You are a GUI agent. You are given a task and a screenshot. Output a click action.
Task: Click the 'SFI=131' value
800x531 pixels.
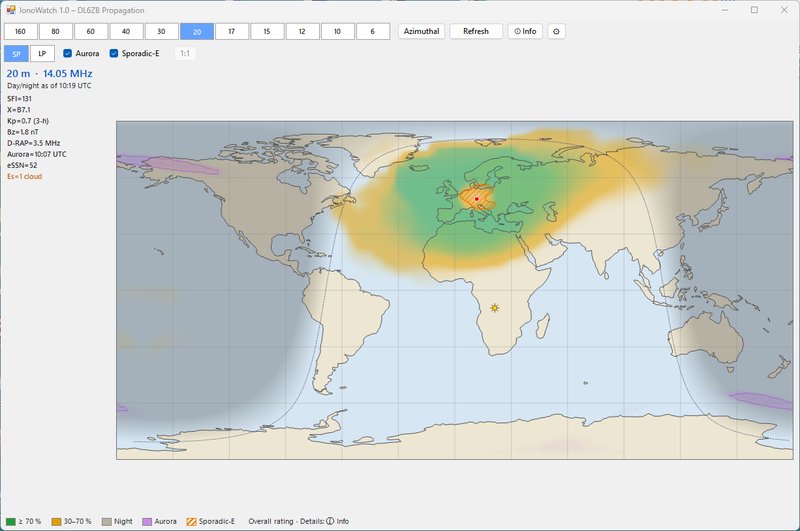tap(19, 99)
